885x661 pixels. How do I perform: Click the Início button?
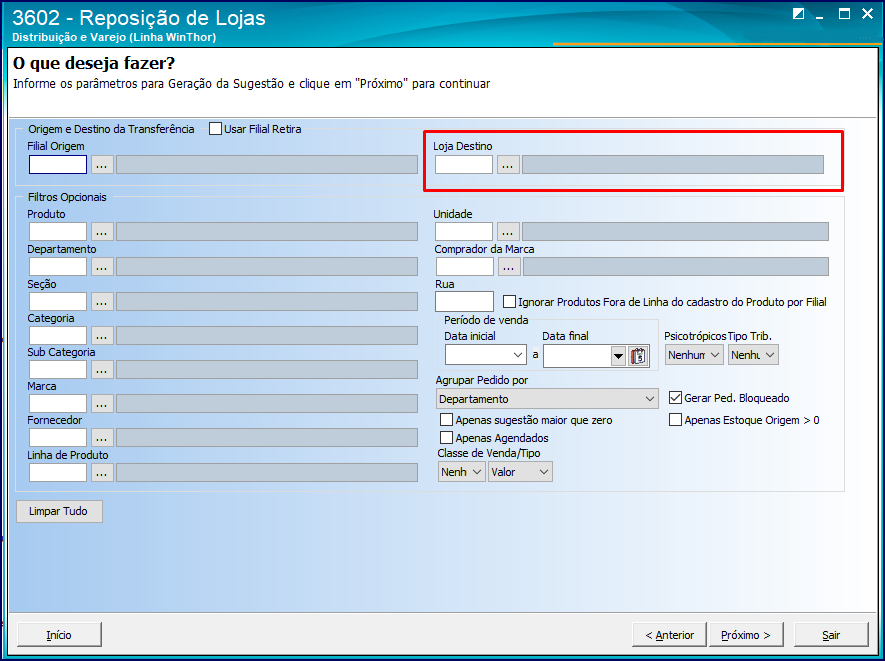59,635
